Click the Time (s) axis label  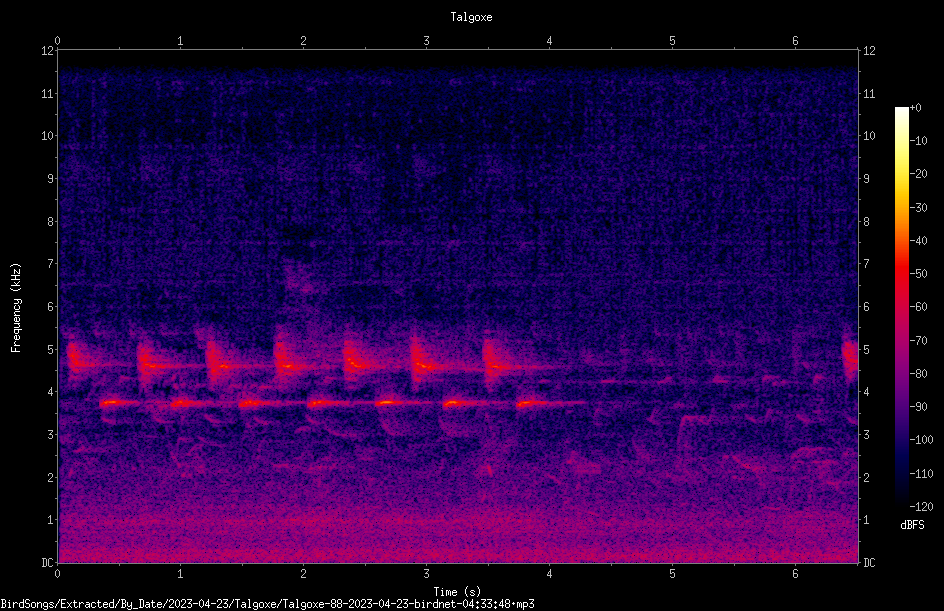click(457, 592)
